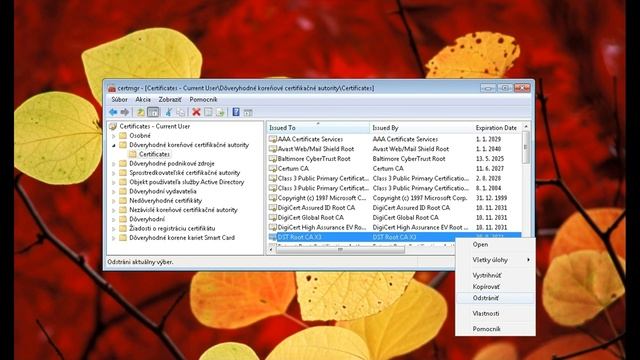Screen dimensions: 640x360
Task: Select the DigiCert High Assurance EV Root row
Action: pyautogui.click(x=394, y=227)
